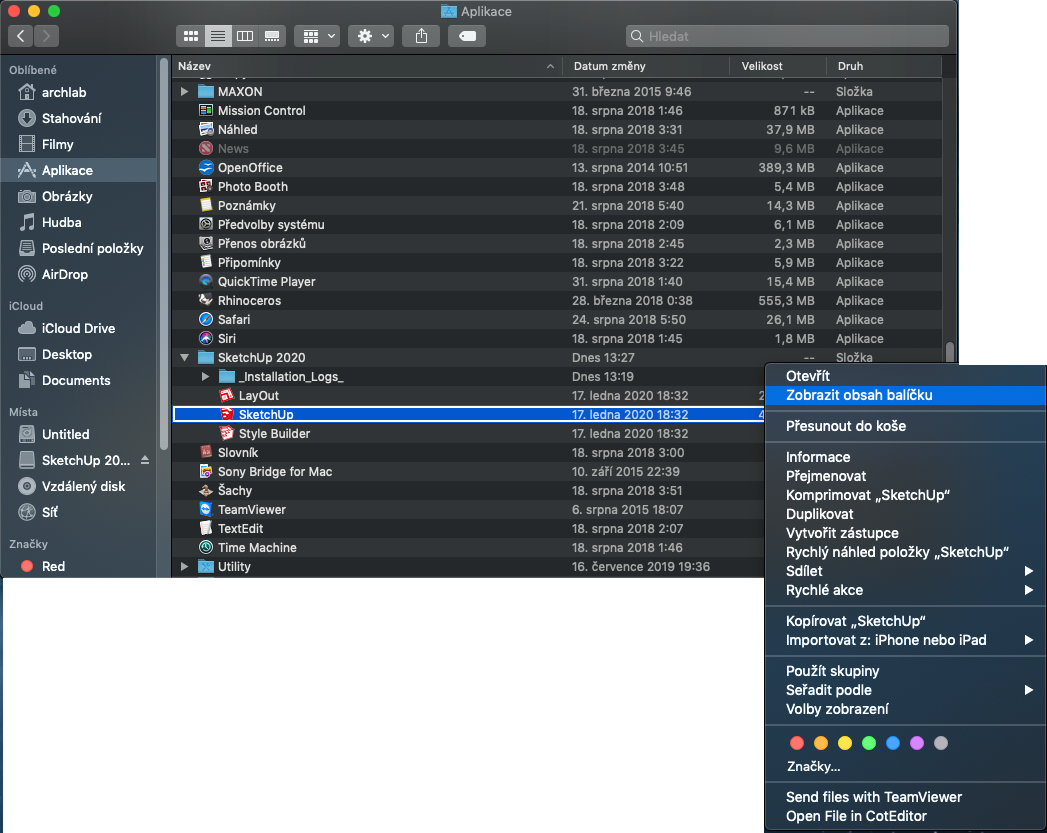Open AirDrop in the sidebar

(x=79, y=274)
